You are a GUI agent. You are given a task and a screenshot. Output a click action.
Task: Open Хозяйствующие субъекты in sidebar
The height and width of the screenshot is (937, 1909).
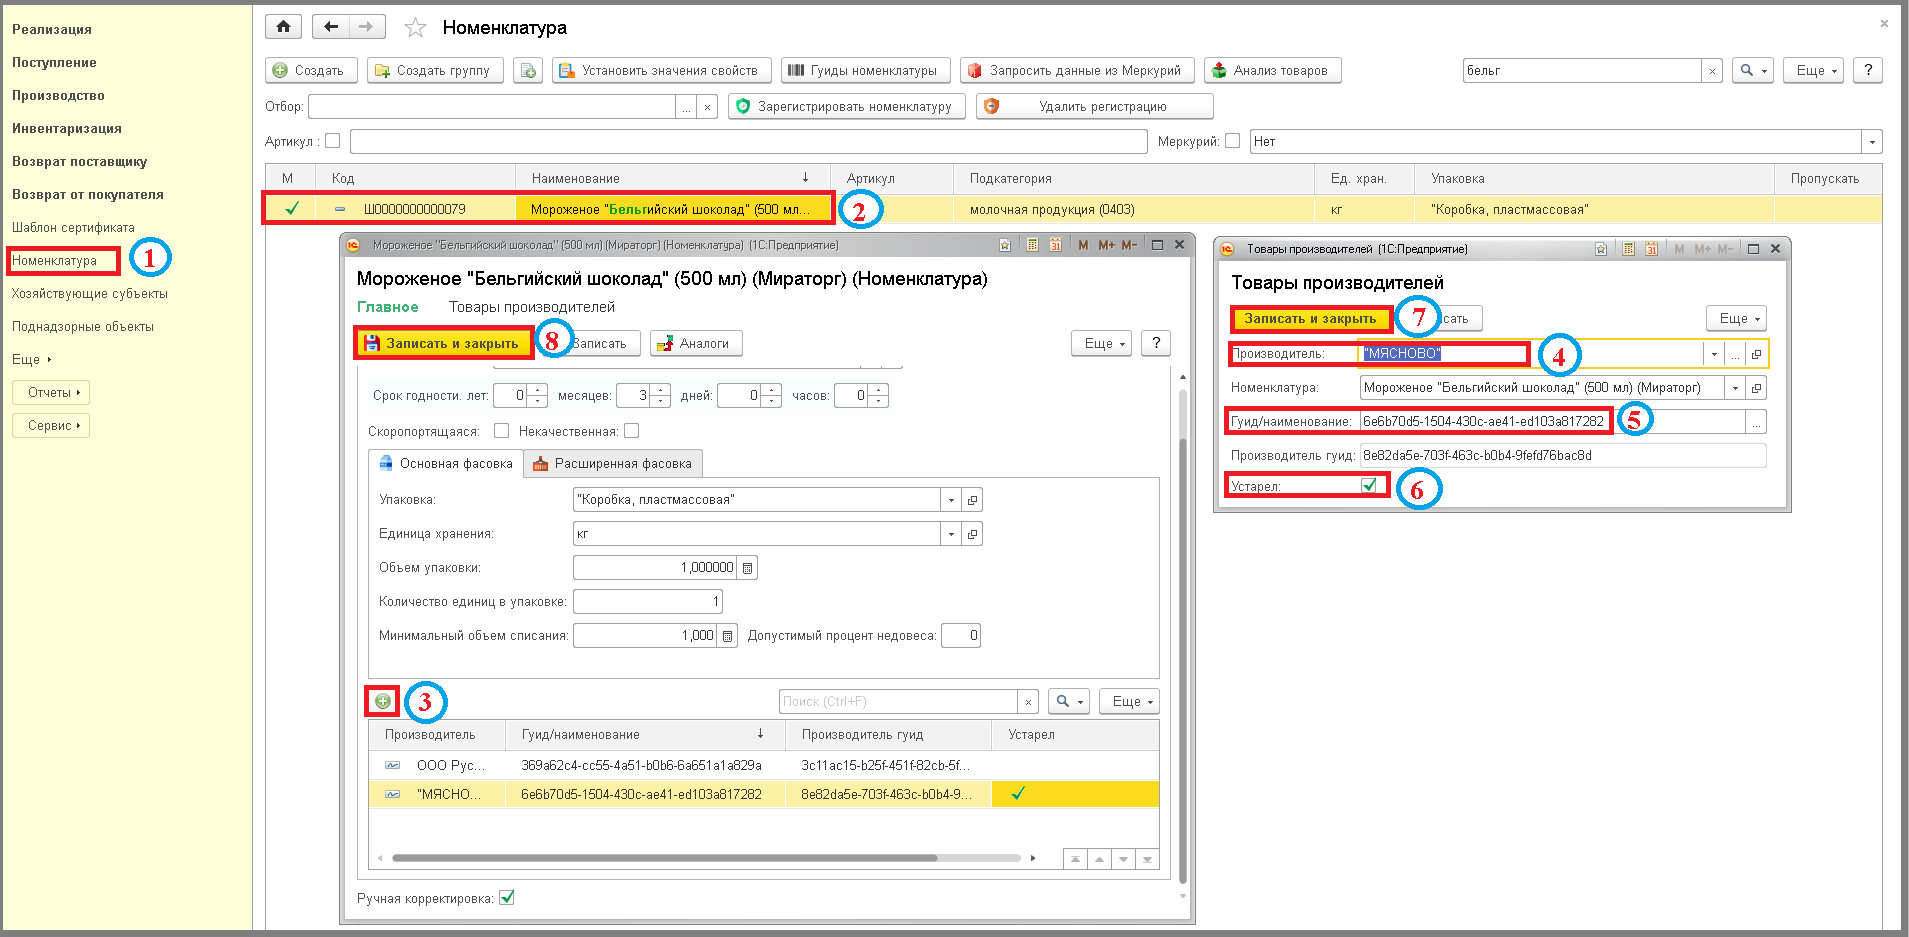[x=90, y=294]
